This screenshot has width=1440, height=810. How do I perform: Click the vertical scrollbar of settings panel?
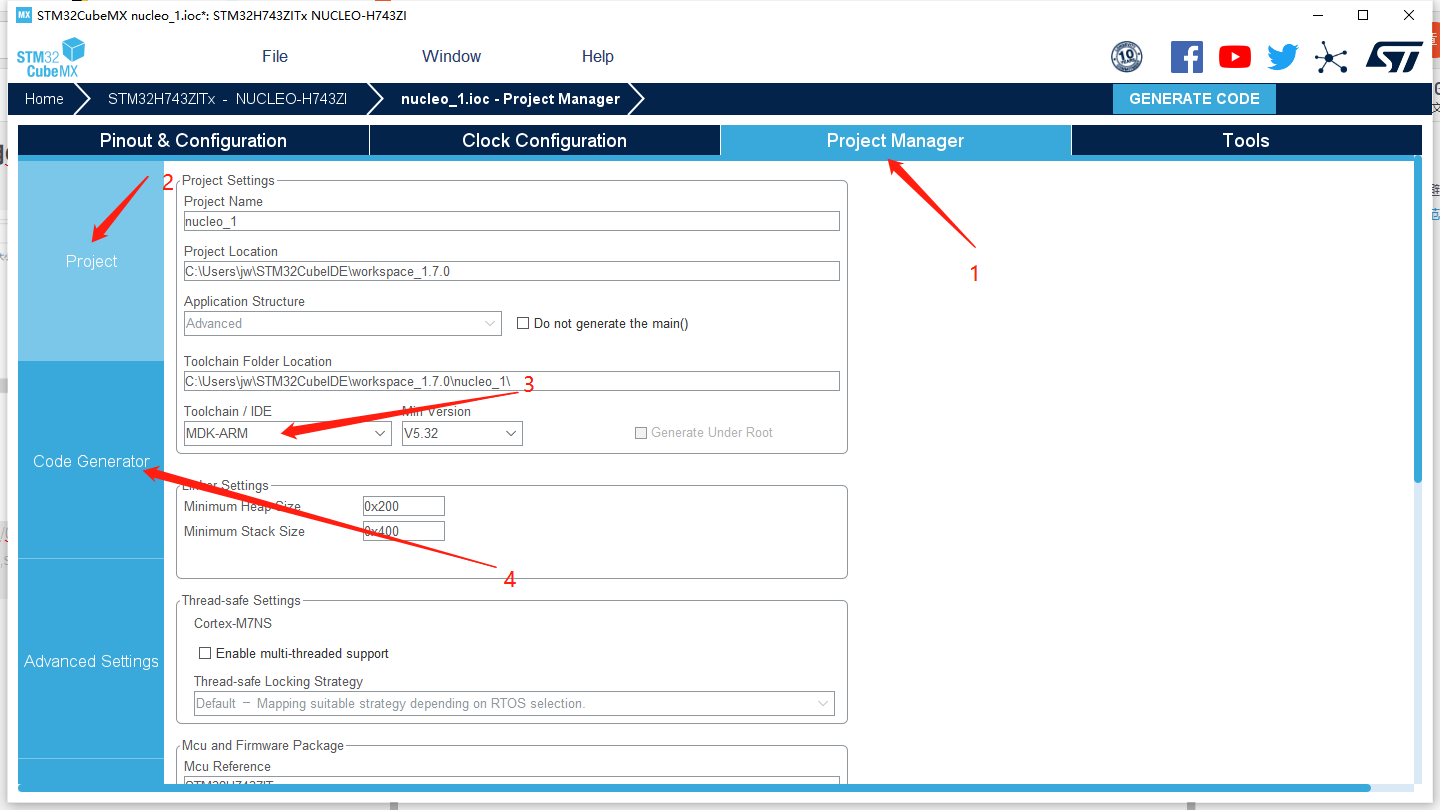coord(1417,320)
